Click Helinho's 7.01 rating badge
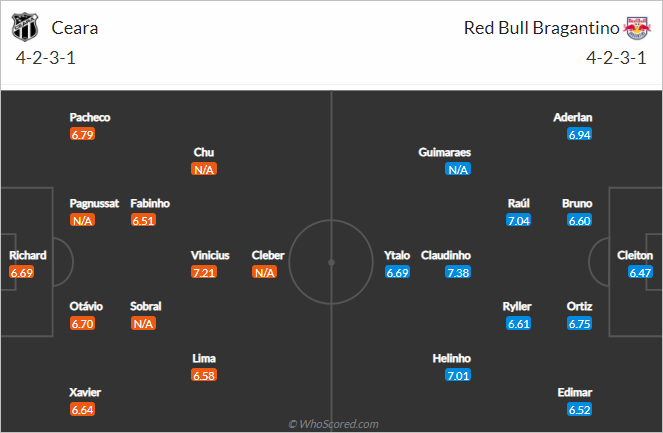The image size is (663, 433). tap(458, 375)
